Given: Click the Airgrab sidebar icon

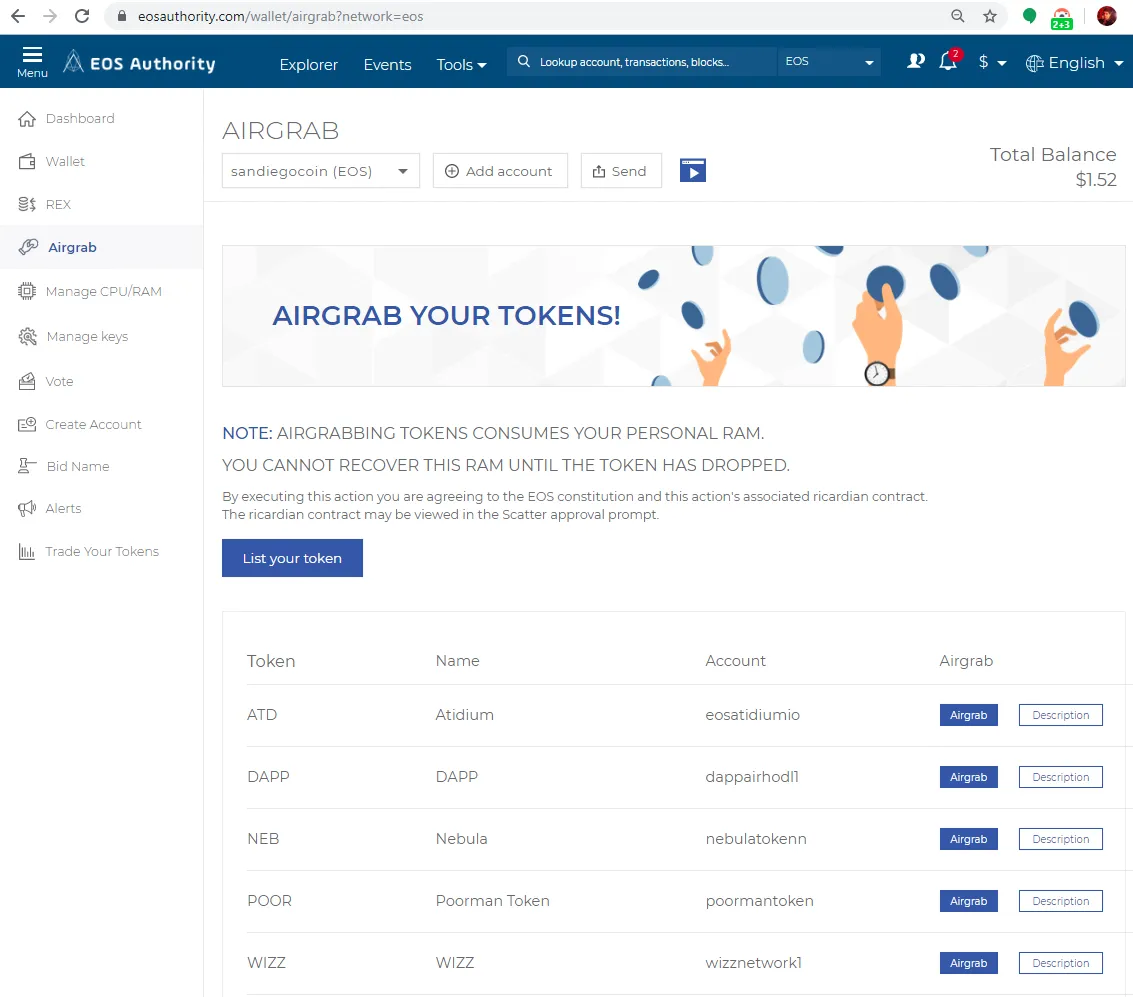Looking at the screenshot, I should point(28,247).
